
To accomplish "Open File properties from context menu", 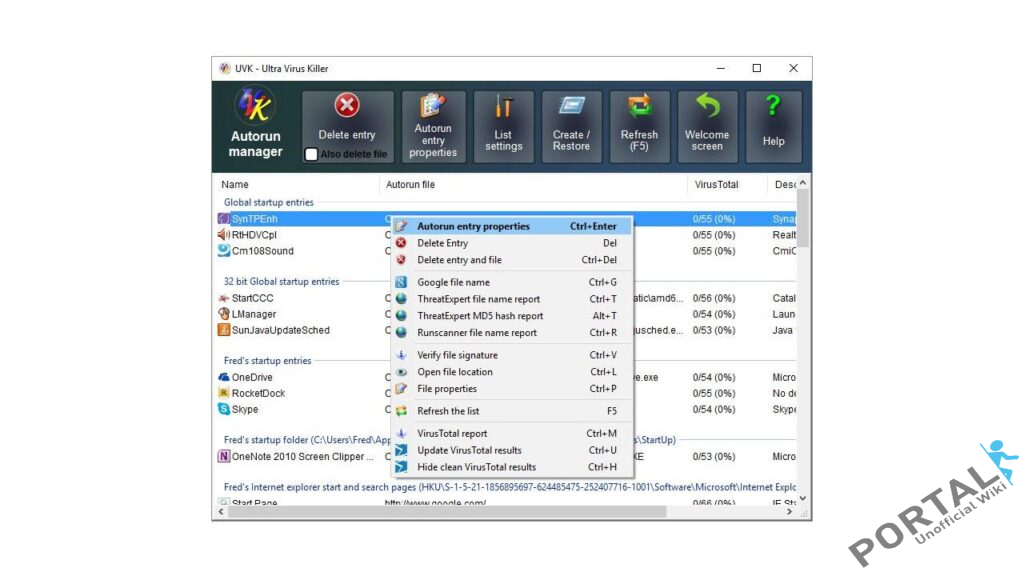I will (x=513, y=389).
